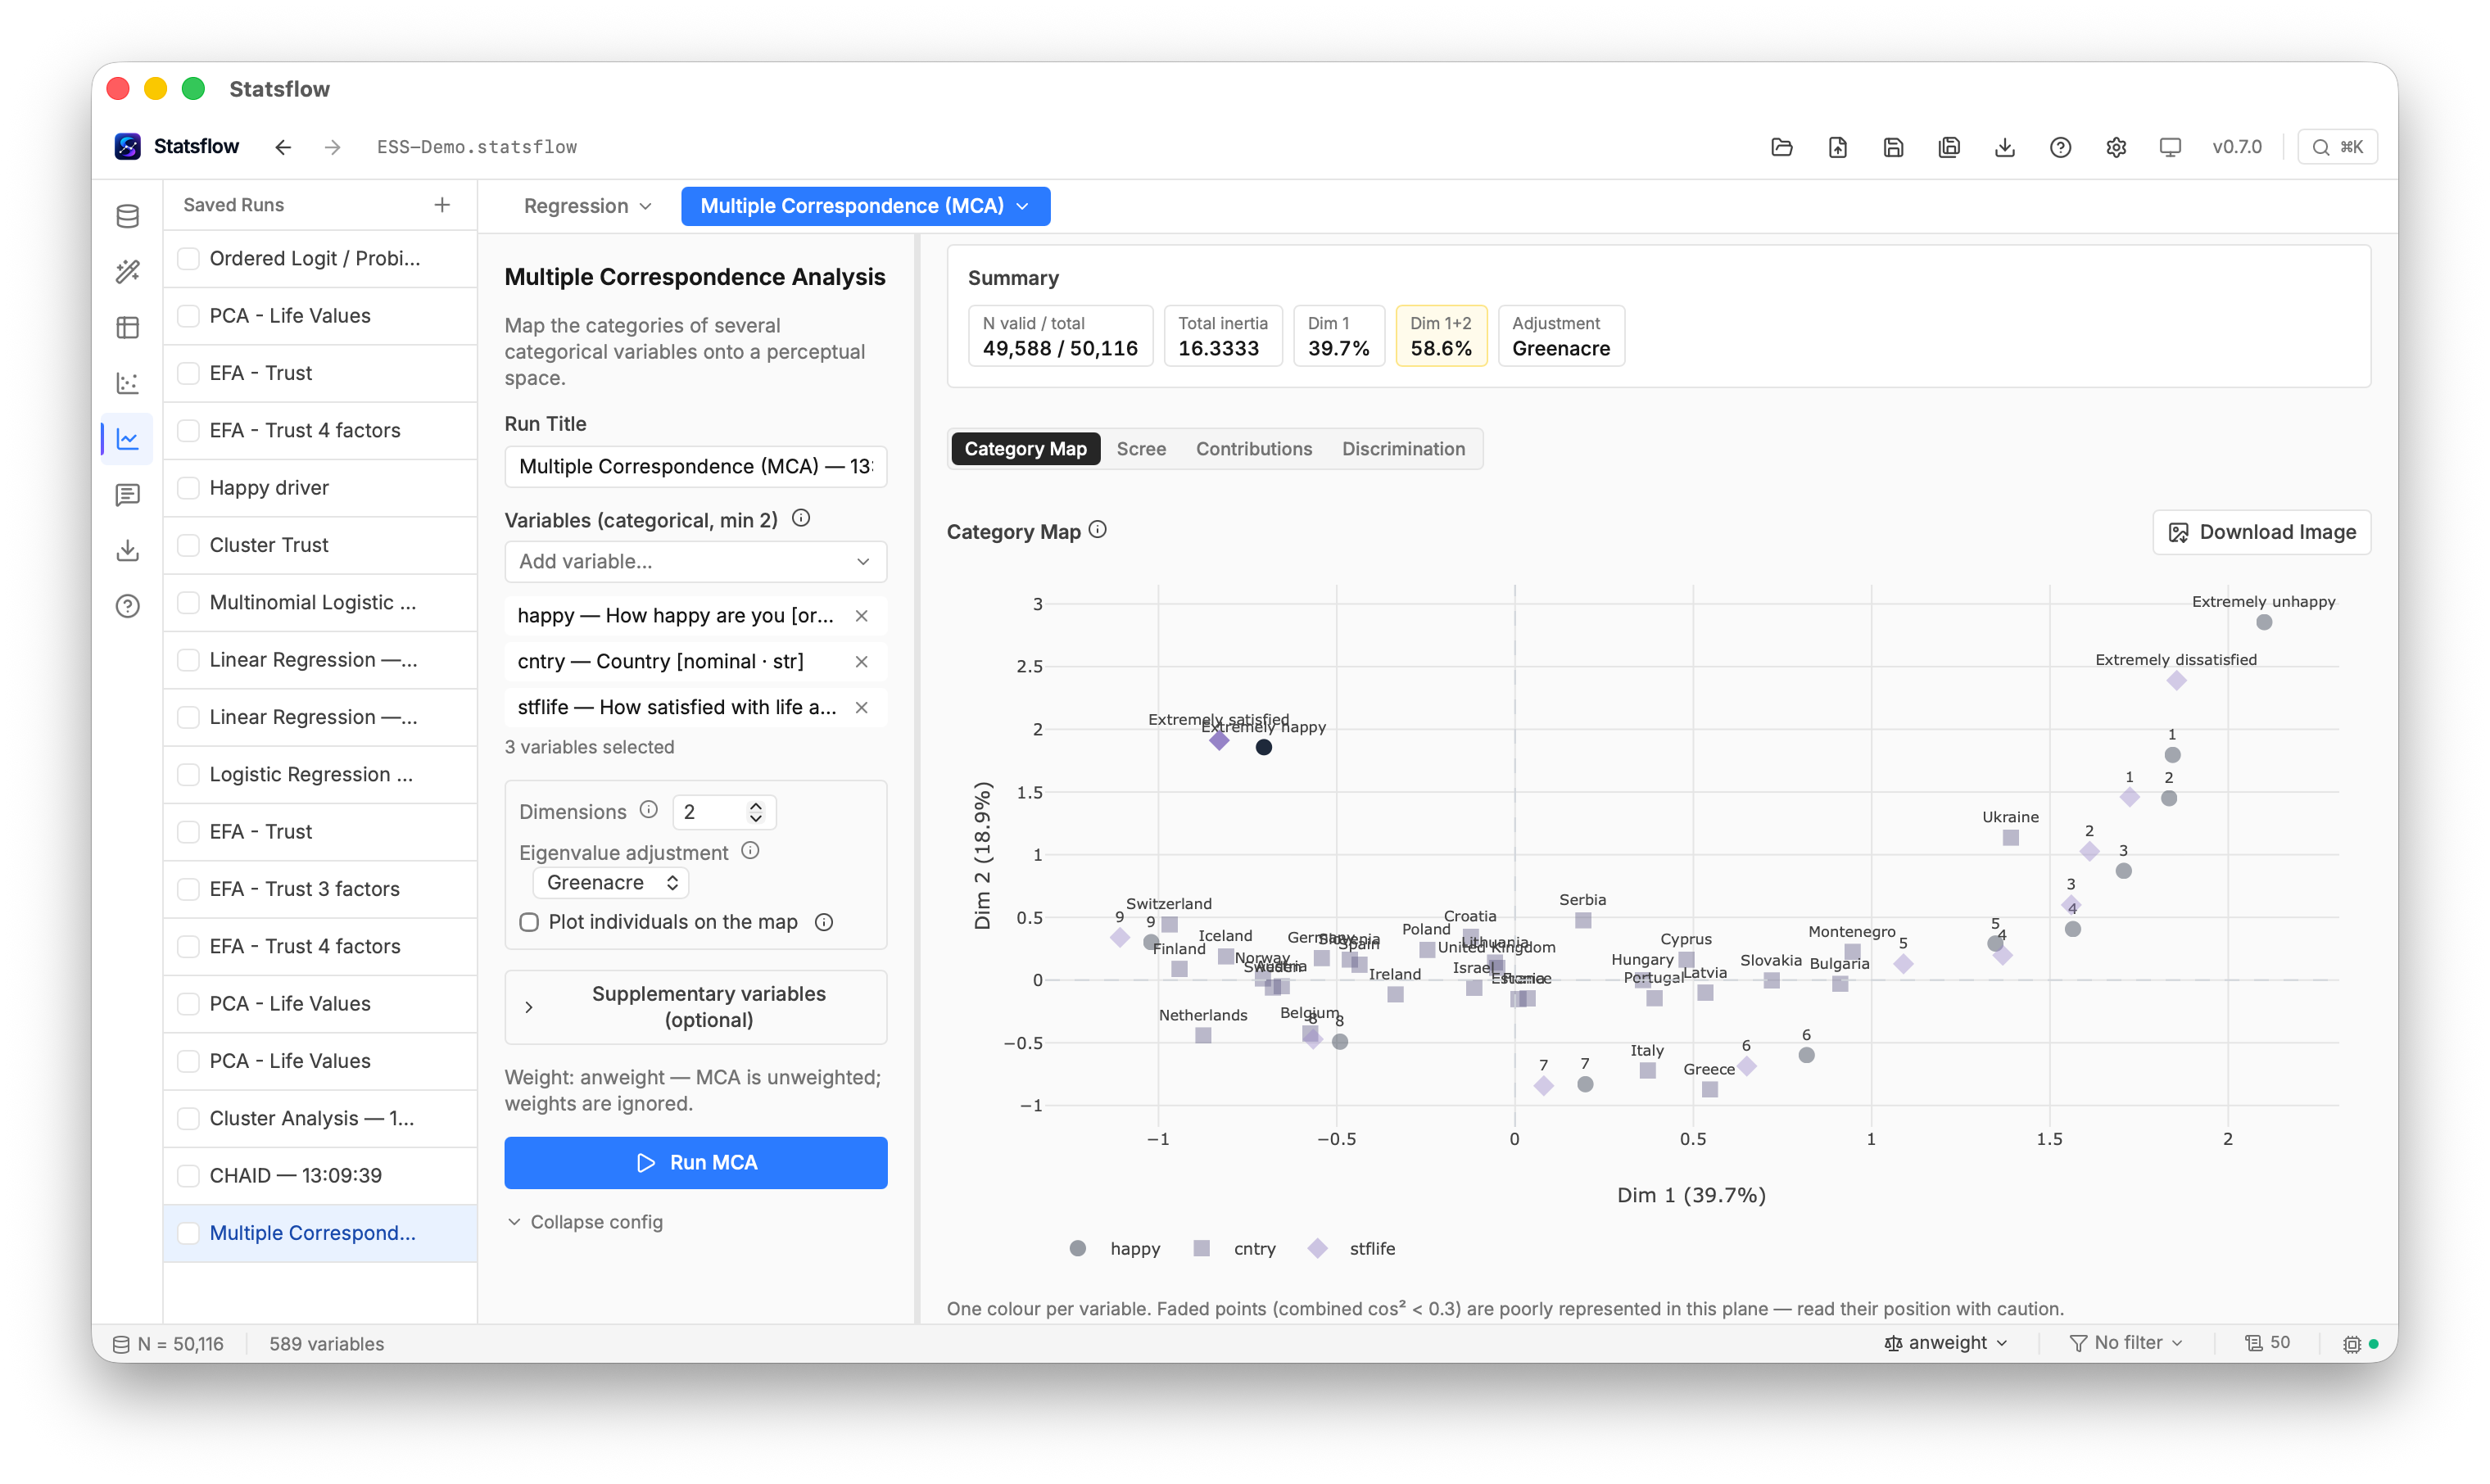Check the Happy driver run checkbox

click(188, 488)
